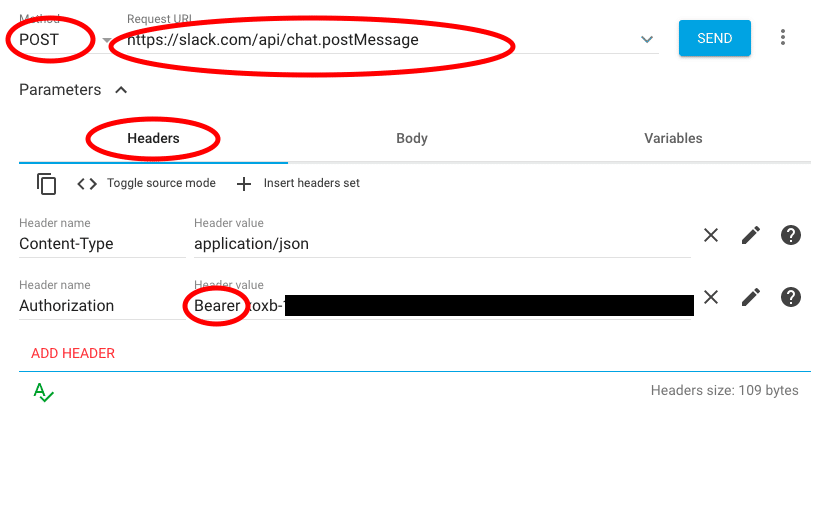Viewport: 833px width, 508px height.
Task: Open help for Content-Type header
Action: [x=791, y=236]
